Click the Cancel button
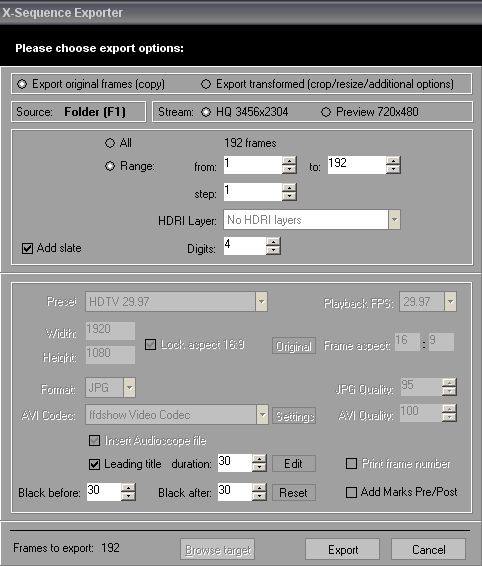 pos(428,549)
